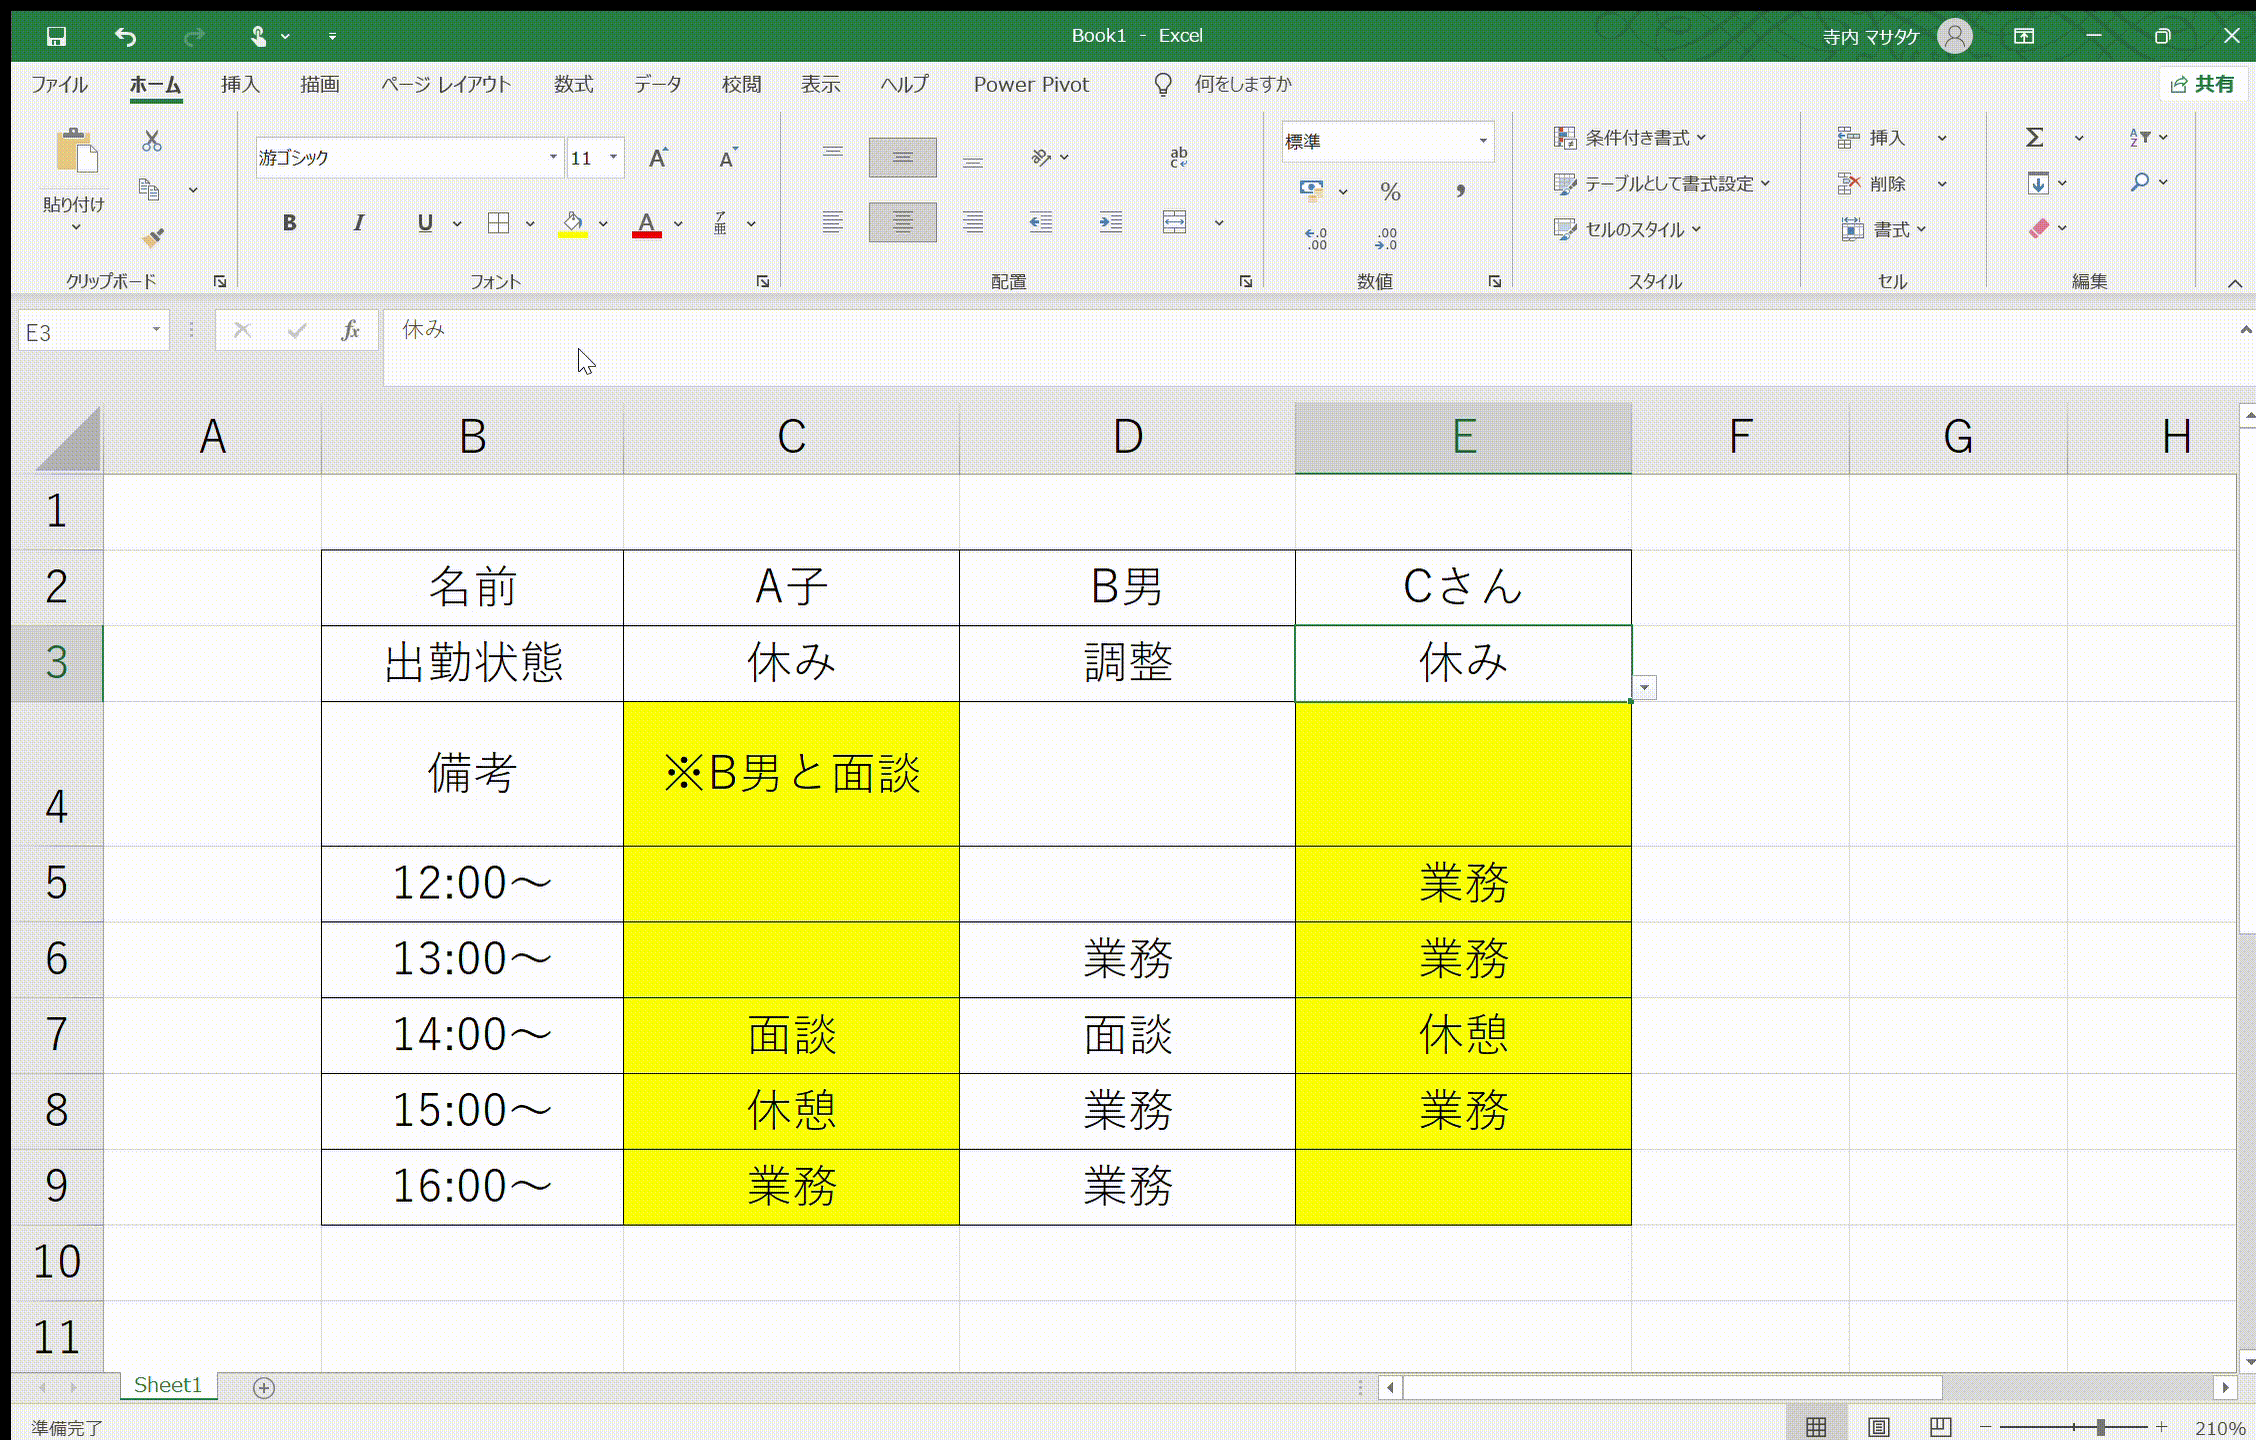Image resolution: width=2256 pixels, height=1440 pixels.
Task: Toggle Italic formatting
Action: (x=358, y=223)
